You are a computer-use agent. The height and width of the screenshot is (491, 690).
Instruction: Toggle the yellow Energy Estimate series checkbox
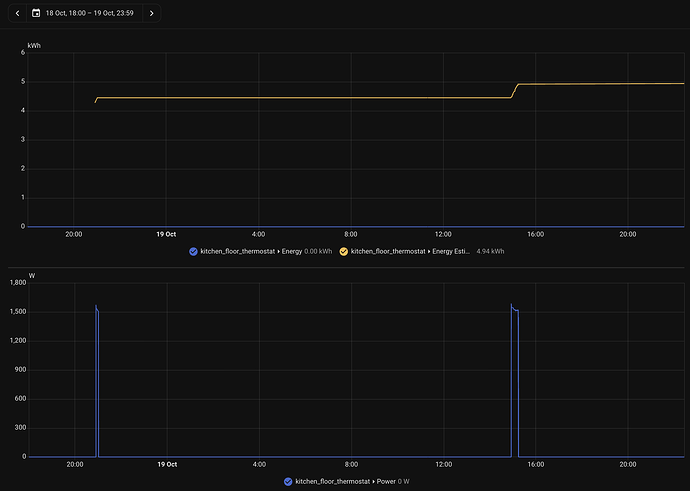(344, 252)
